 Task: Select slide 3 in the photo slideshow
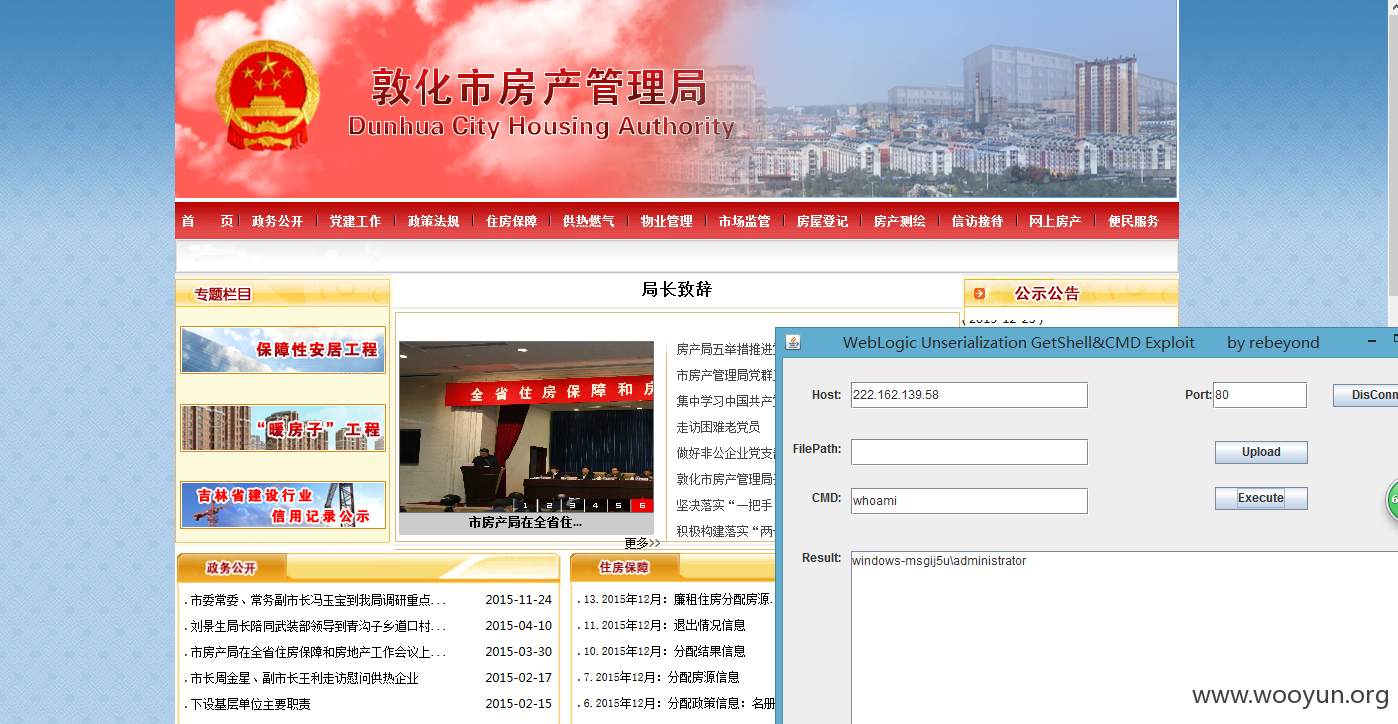pyautogui.click(x=572, y=505)
